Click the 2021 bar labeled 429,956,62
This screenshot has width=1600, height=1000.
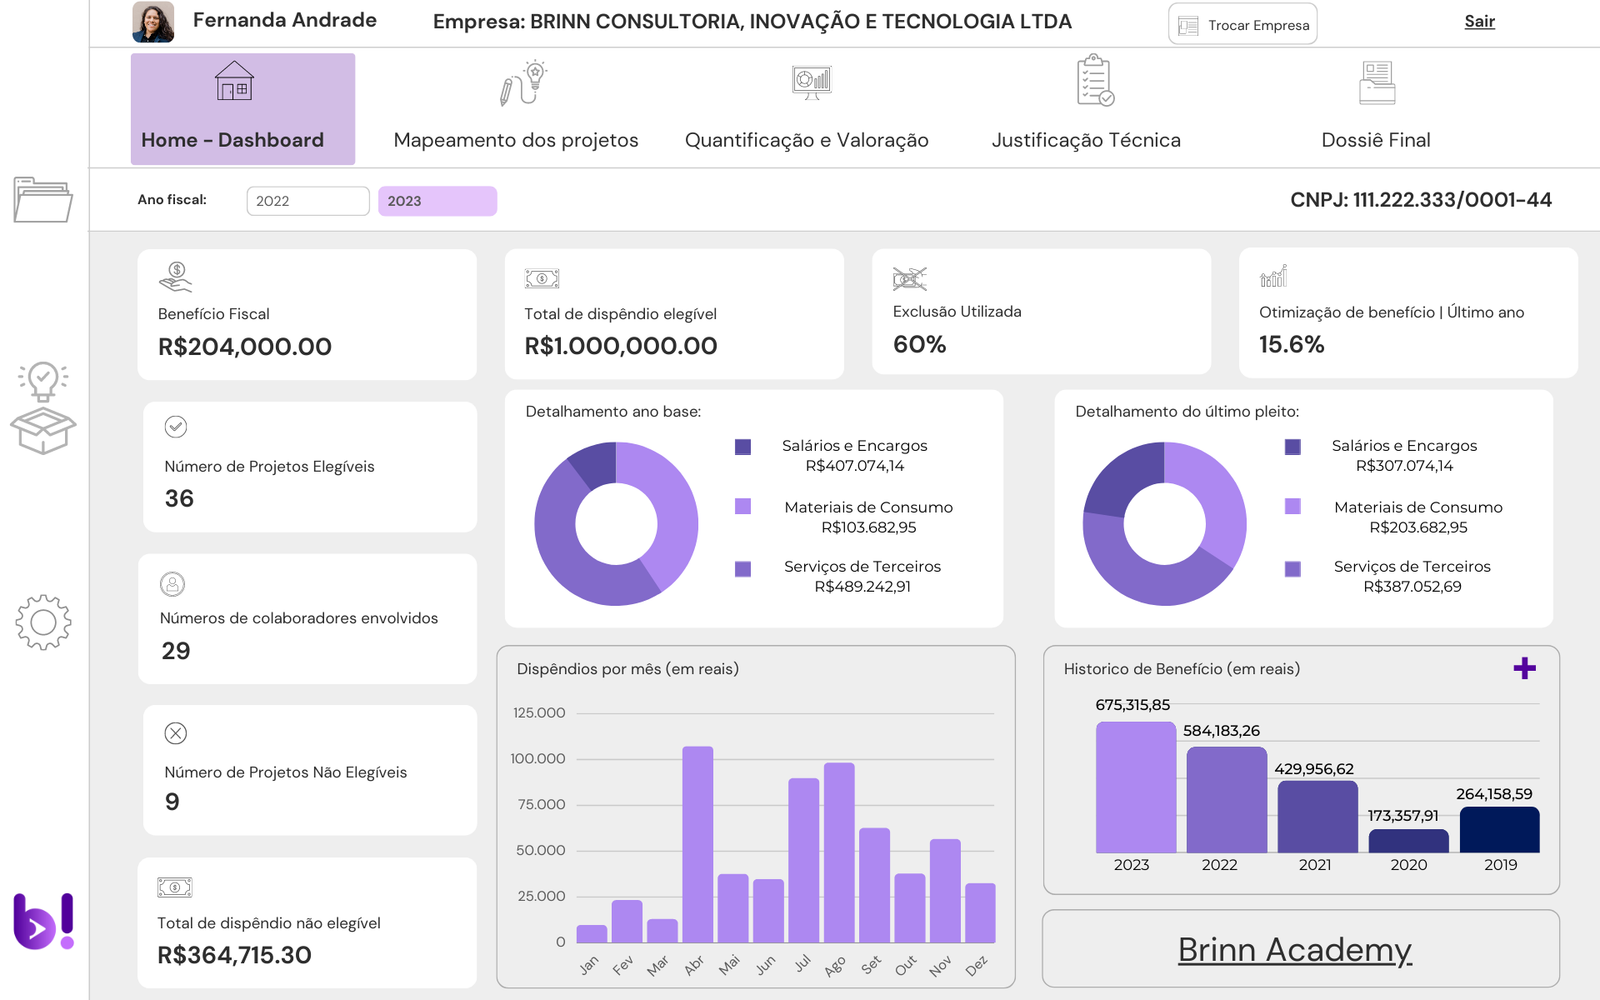(1318, 817)
